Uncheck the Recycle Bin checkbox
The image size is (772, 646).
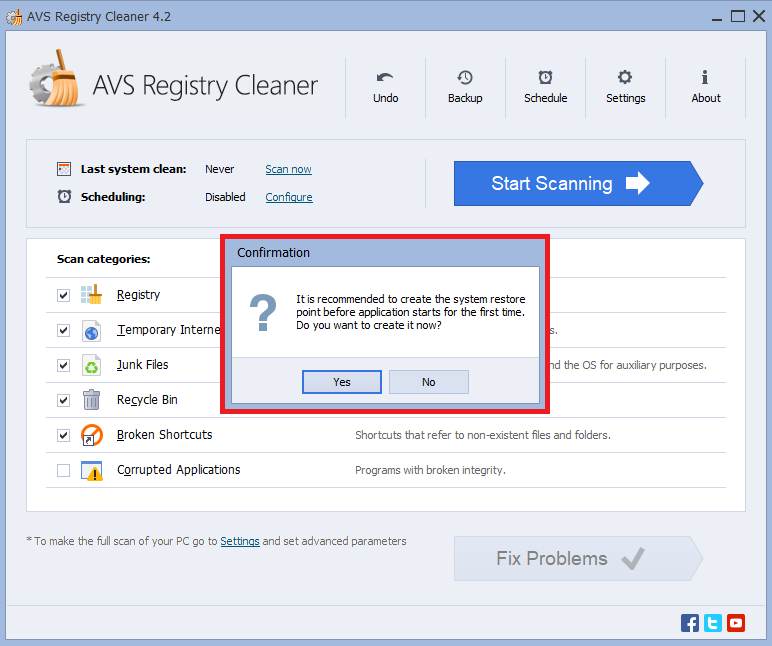click(x=63, y=400)
